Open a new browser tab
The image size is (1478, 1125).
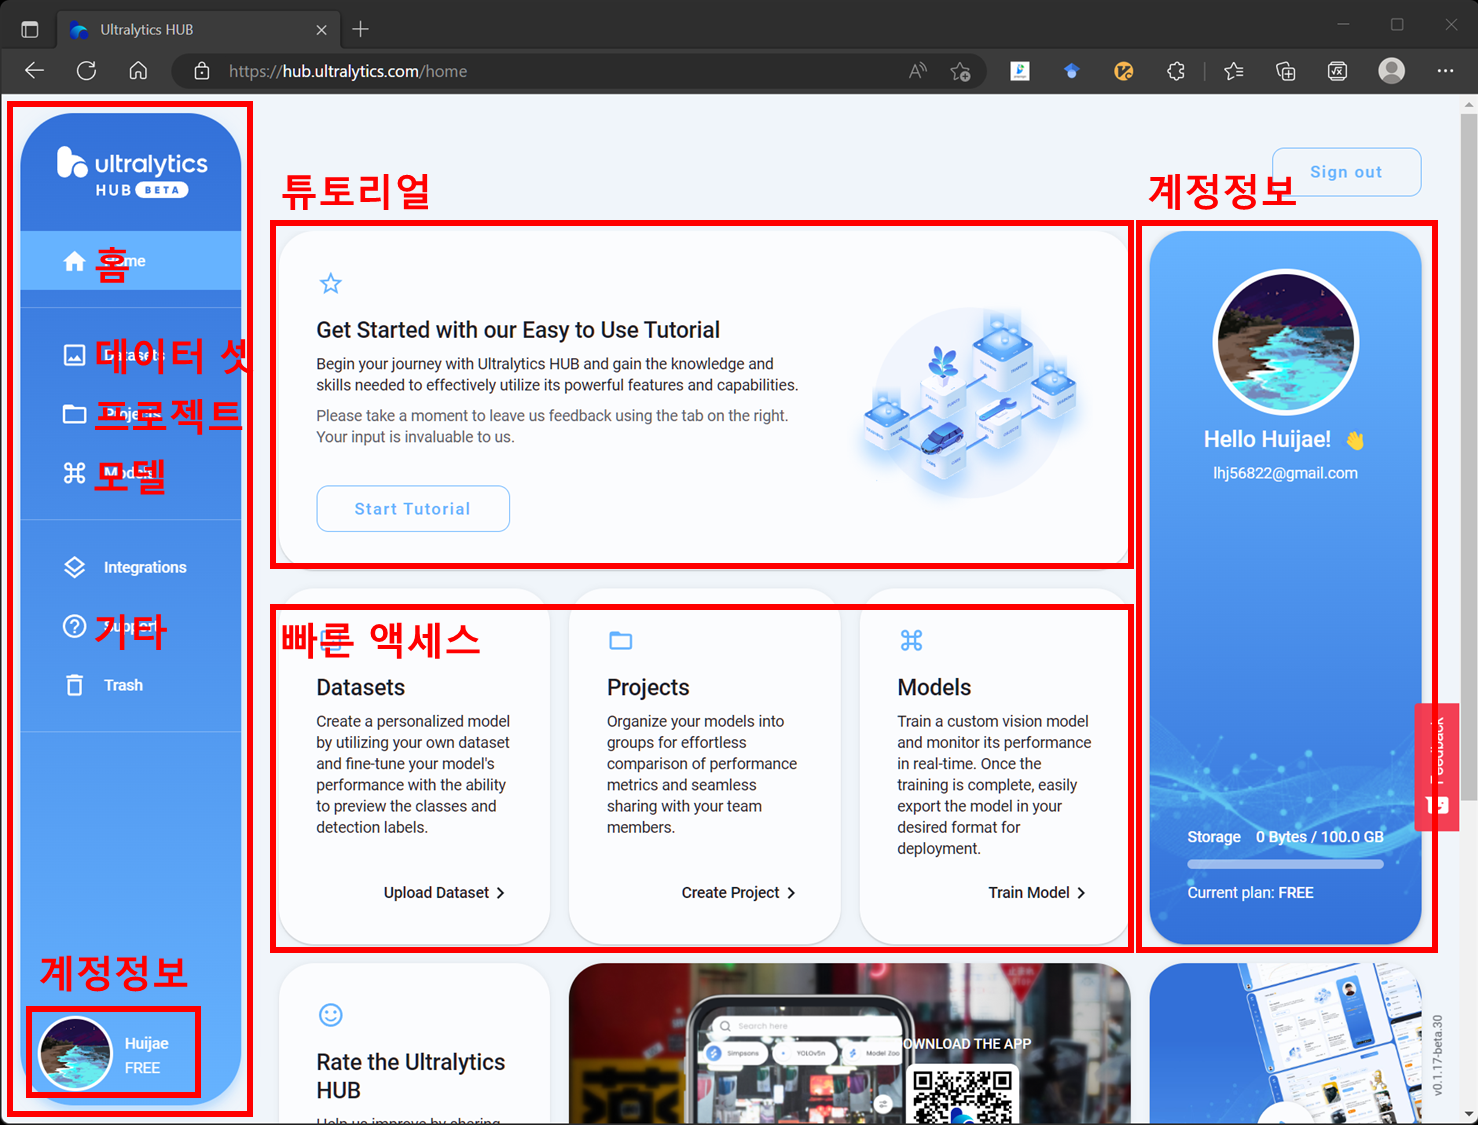361,30
